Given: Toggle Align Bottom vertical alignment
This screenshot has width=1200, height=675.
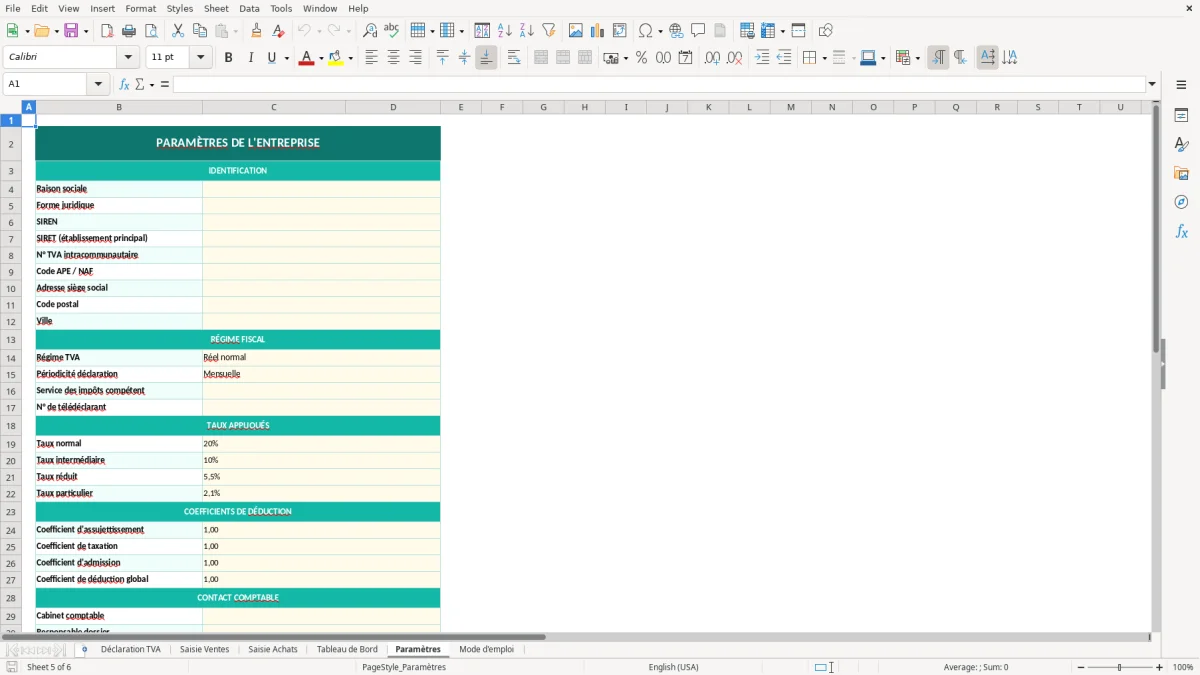Looking at the screenshot, I should click(x=486, y=58).
